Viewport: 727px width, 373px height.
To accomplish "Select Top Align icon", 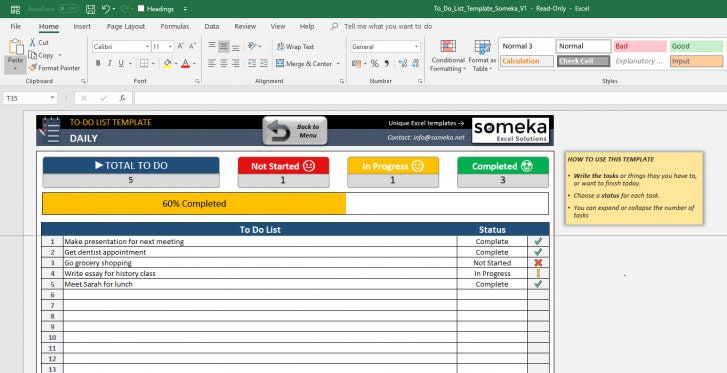I will 212,46.
